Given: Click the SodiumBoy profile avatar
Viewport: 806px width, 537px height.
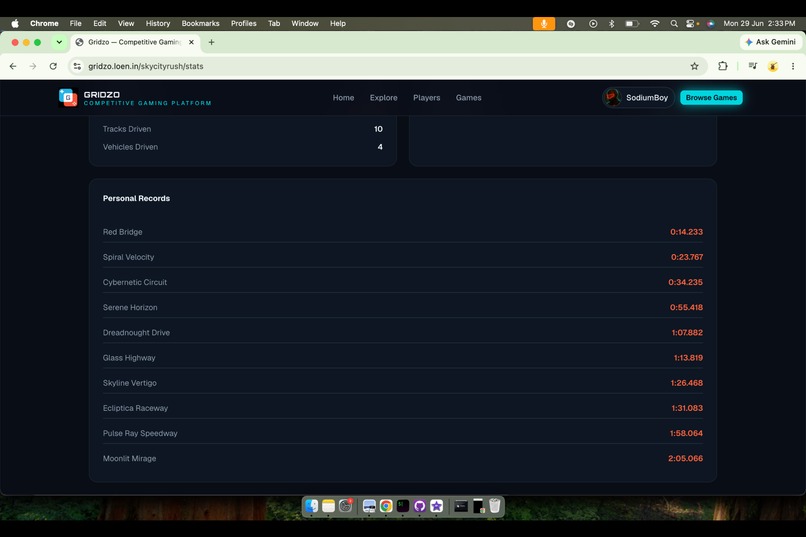Looking at the screenshot, I should [x=612, y=97].
